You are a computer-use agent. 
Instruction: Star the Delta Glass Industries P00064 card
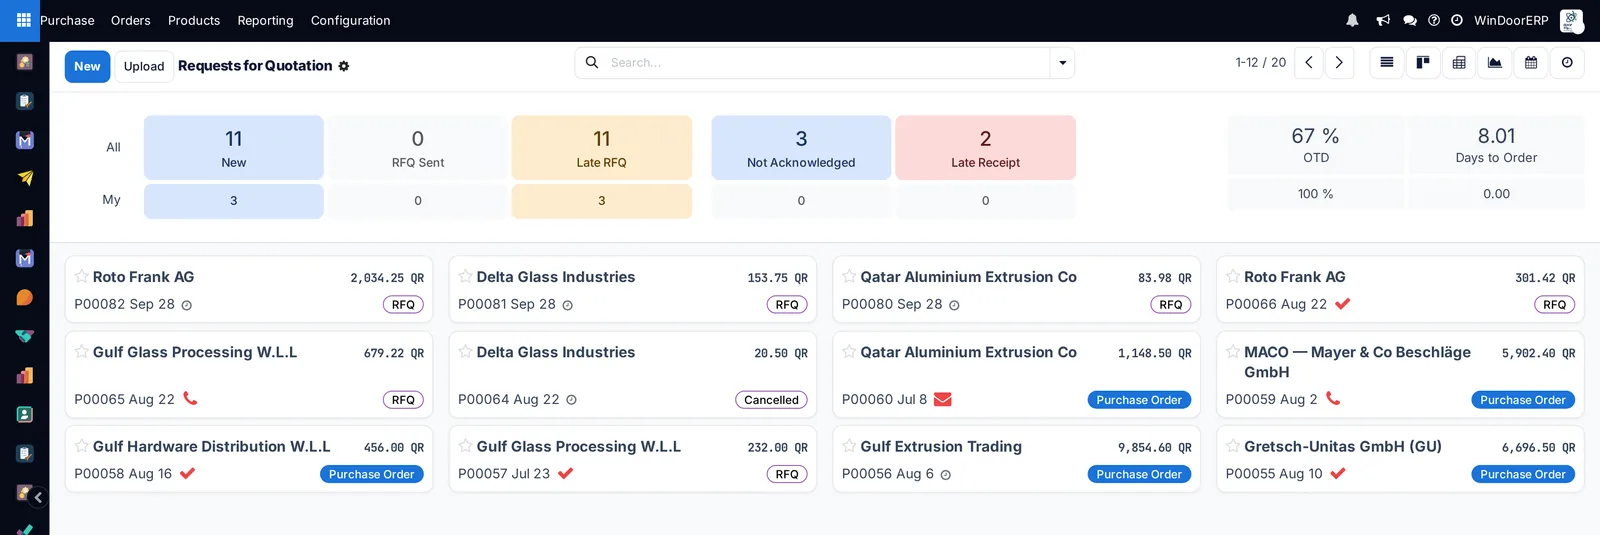click(466, 351)
